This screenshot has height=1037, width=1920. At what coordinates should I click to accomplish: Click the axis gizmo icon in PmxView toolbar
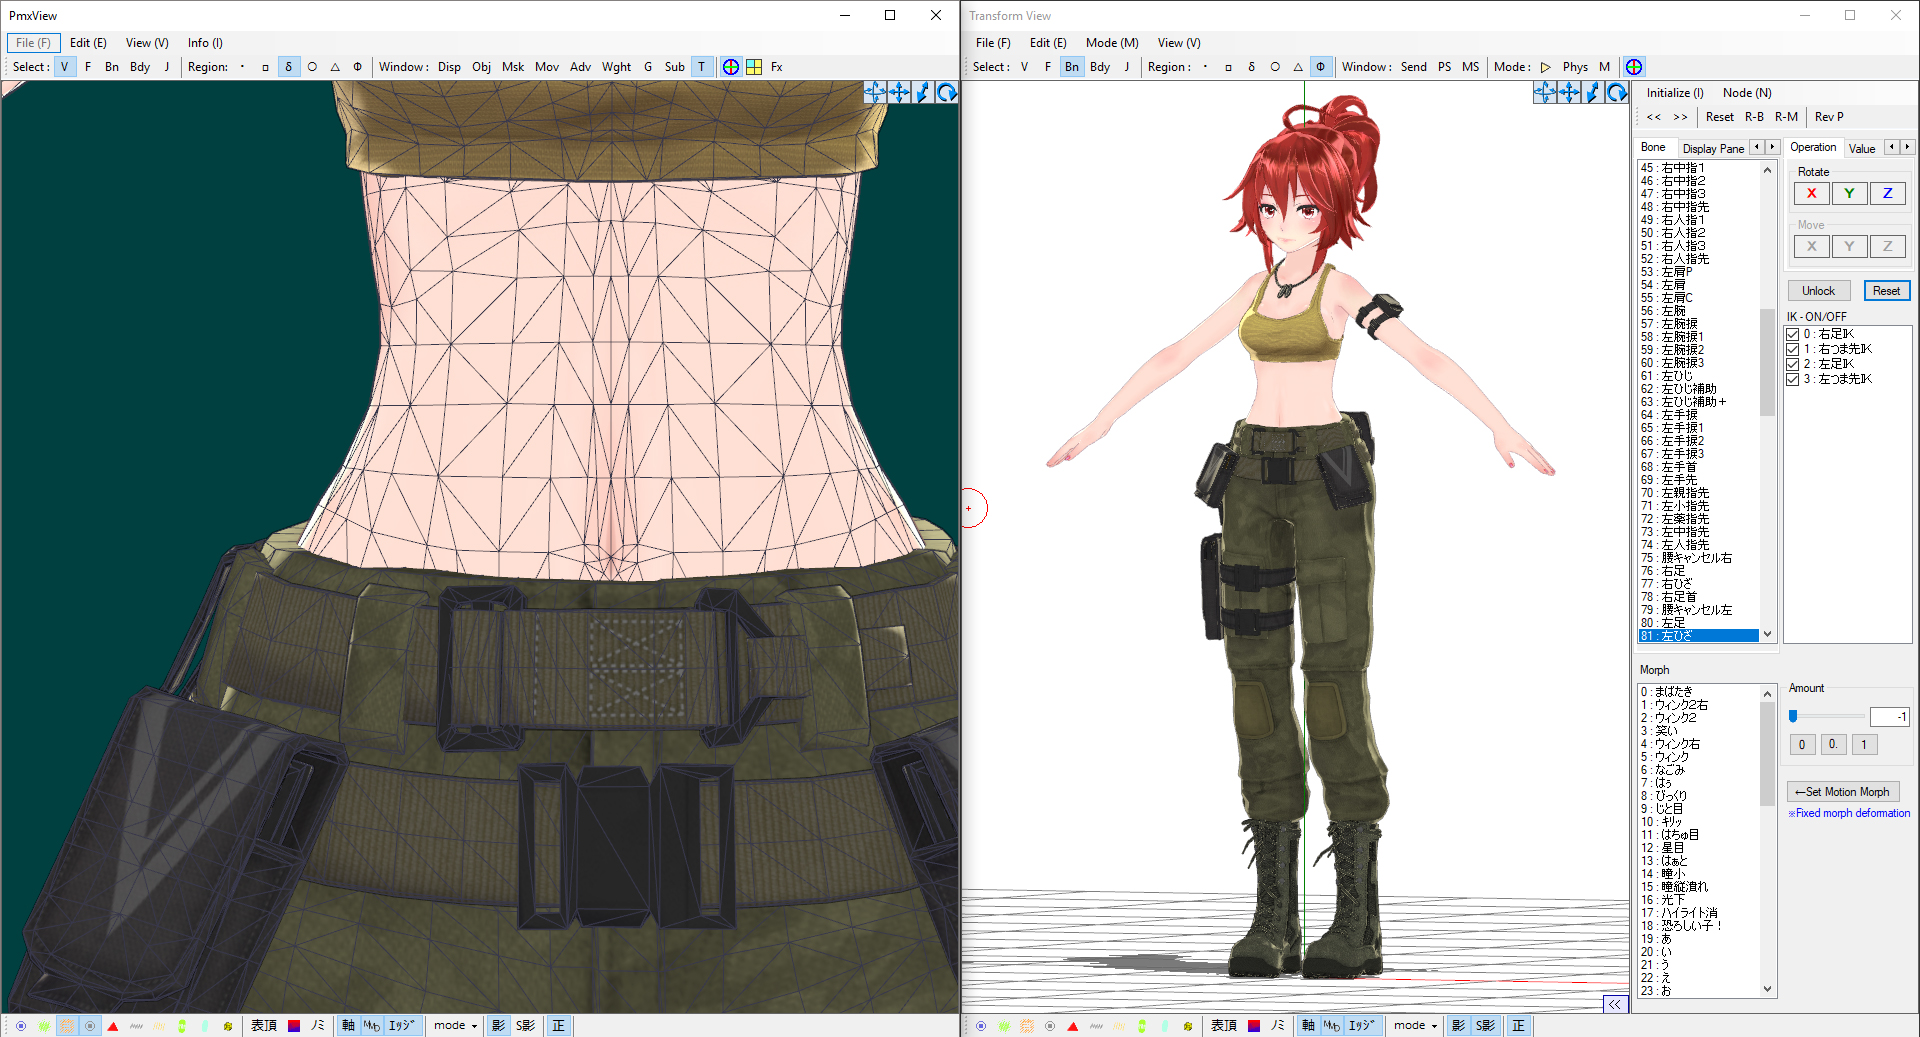(x=731, y=67)
